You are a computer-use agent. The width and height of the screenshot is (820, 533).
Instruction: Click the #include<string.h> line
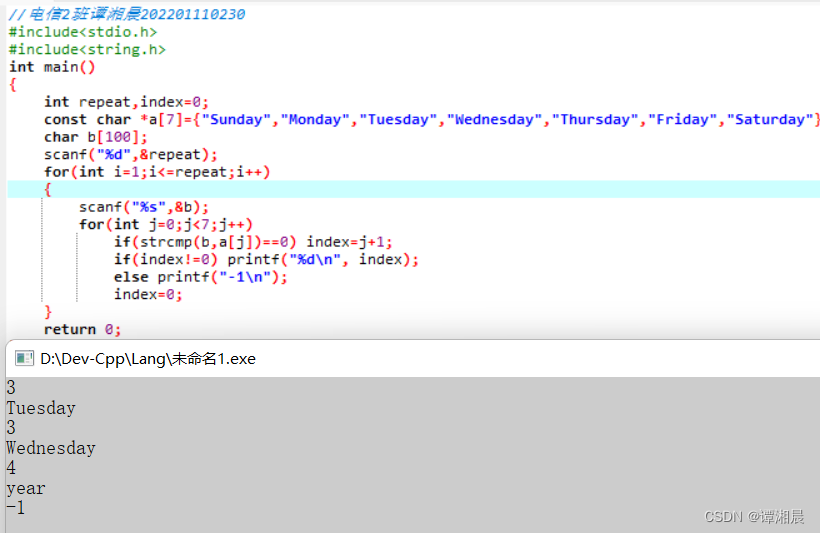(x=87, y=50)
